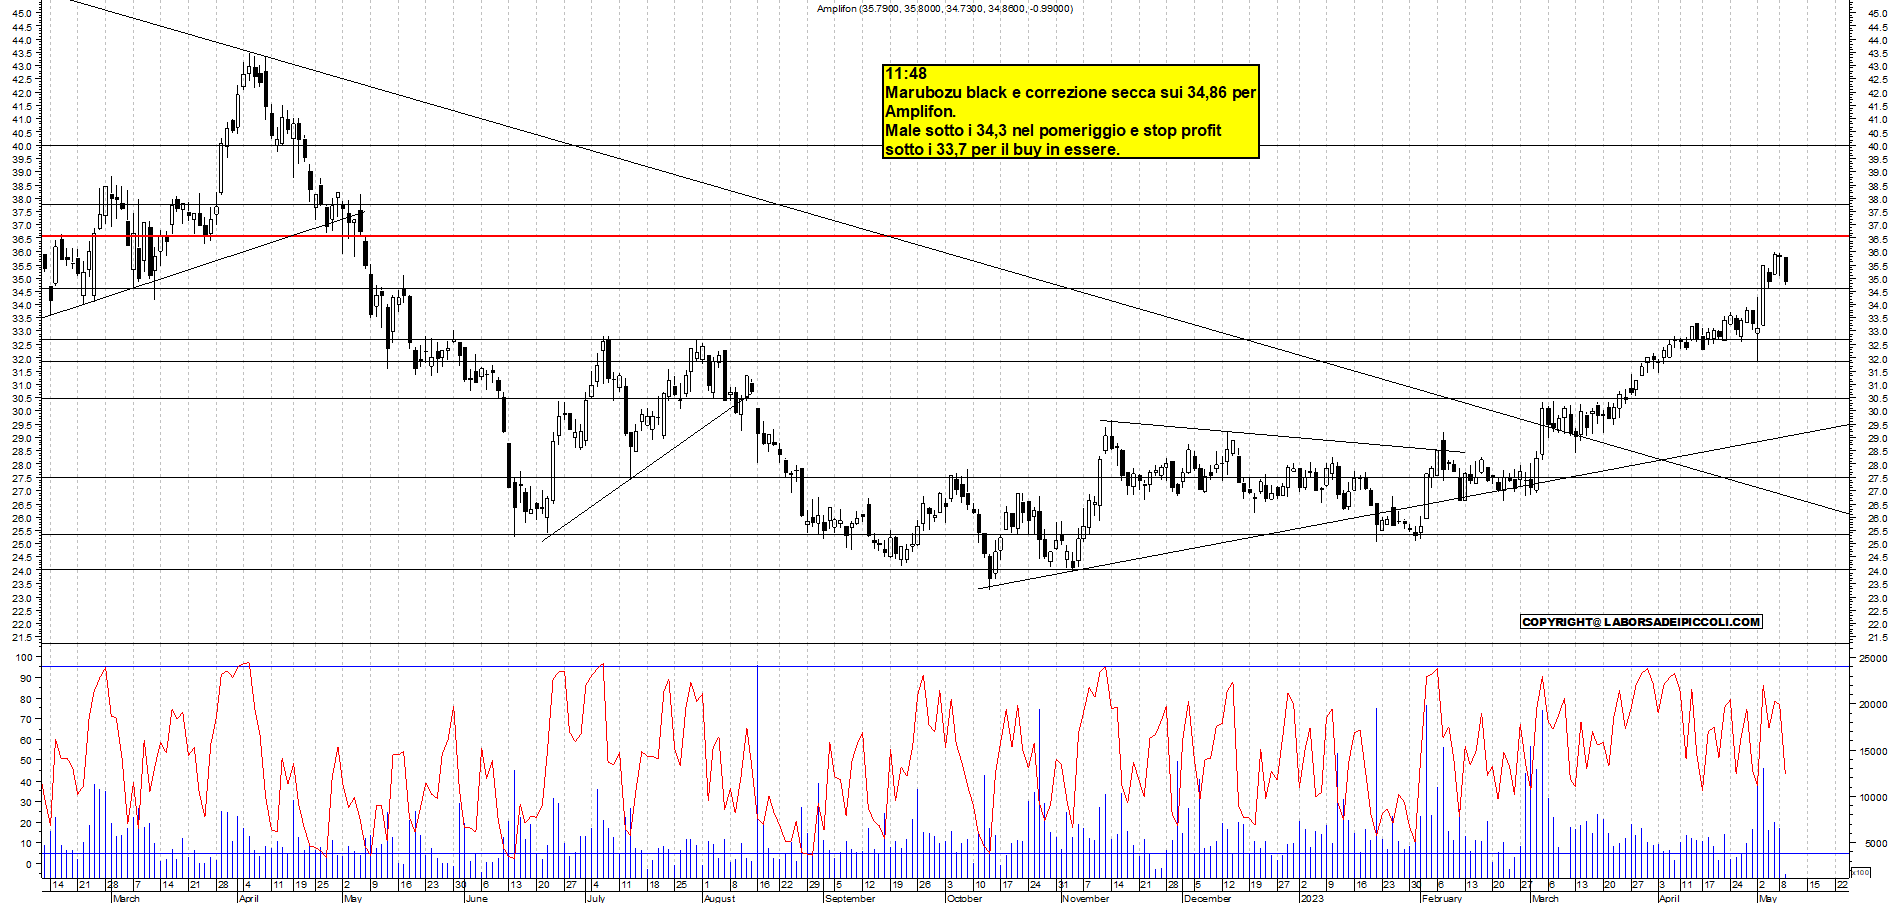
Task: Click the 36.5 label on the right price axis
Action: pos(1877,240)
